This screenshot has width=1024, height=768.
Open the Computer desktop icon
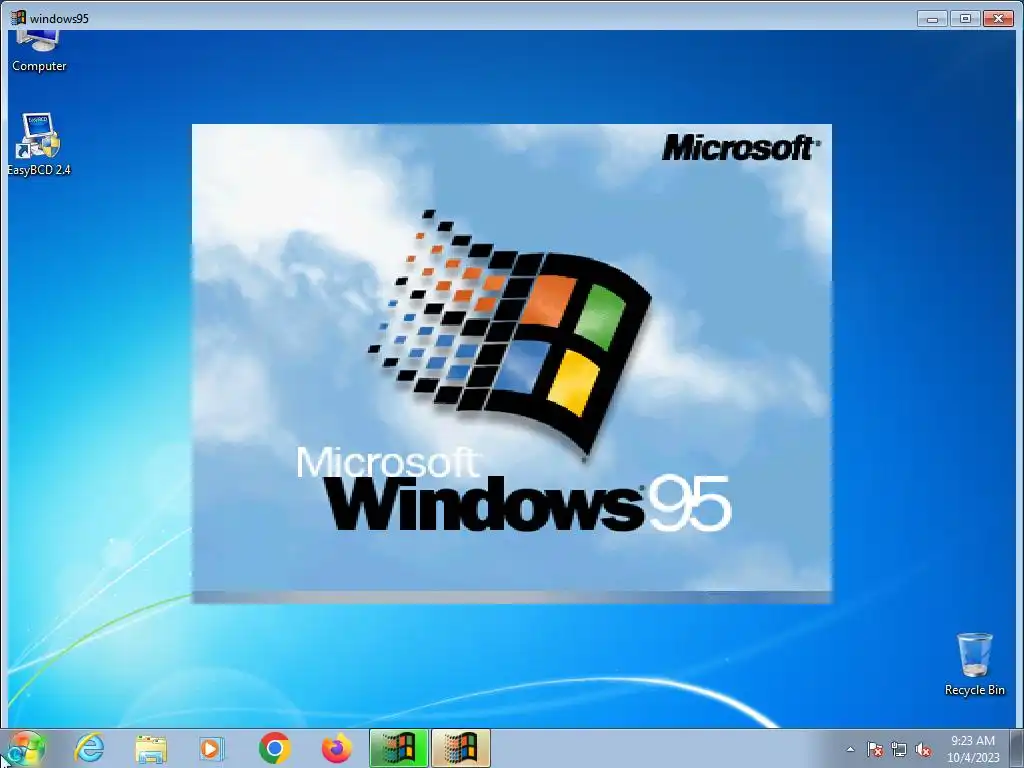(39, 52)
